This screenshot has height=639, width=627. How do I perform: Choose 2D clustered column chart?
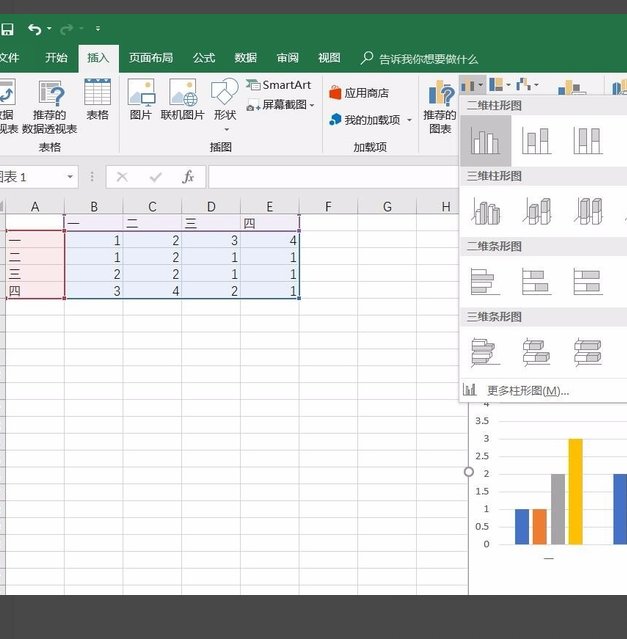click(485, 140)
